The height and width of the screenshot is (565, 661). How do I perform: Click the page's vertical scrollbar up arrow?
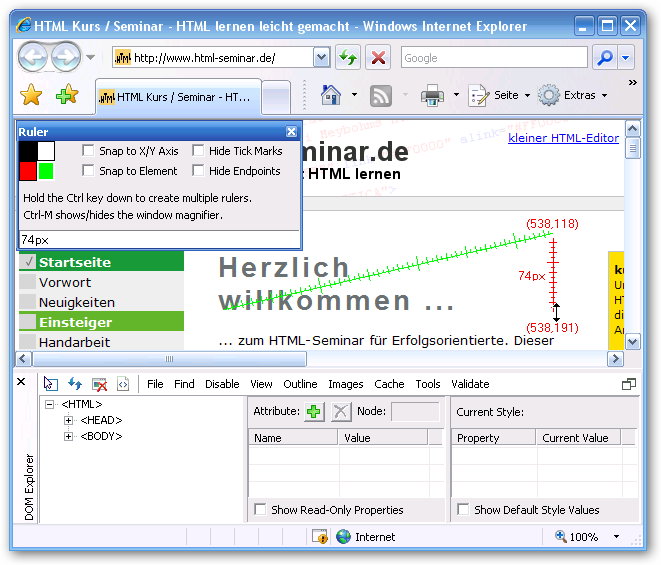(633, 129)
